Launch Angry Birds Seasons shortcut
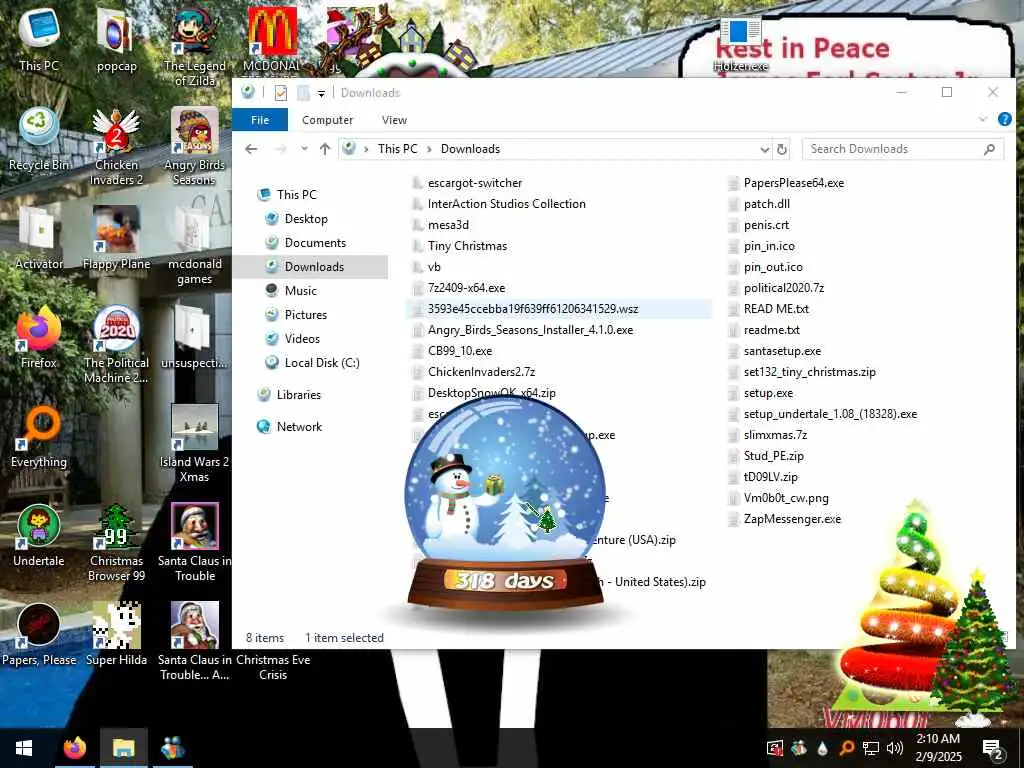Screen dimensions: 1024x768 (x=194, y=146)
